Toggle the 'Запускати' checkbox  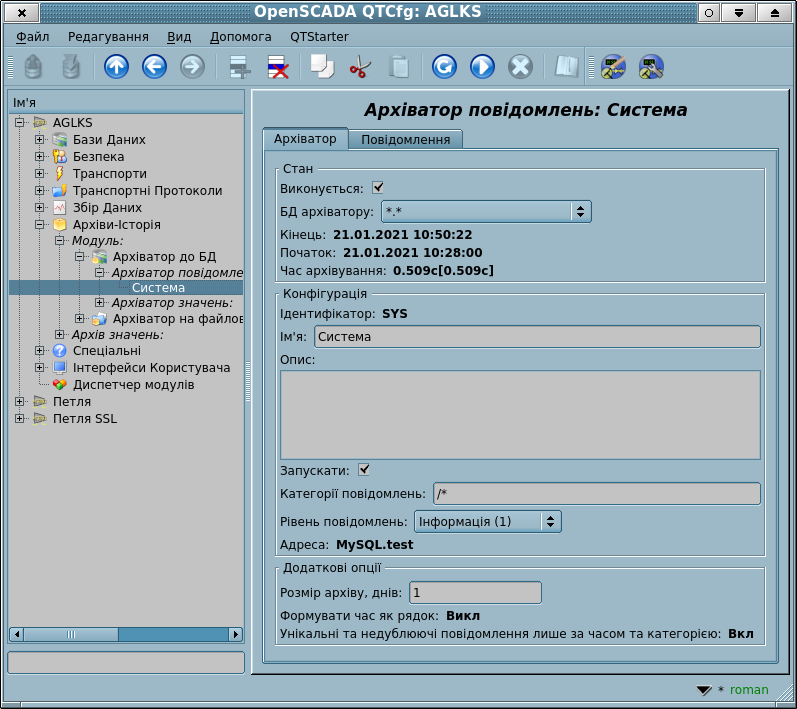click(364, 469)
